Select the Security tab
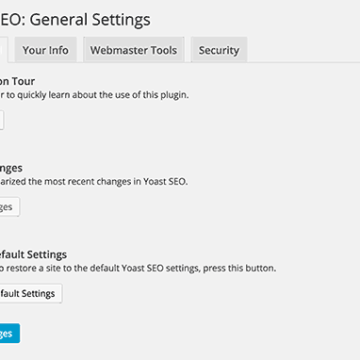The height and width of the screenshot is (360, 360). coord(219,50)
